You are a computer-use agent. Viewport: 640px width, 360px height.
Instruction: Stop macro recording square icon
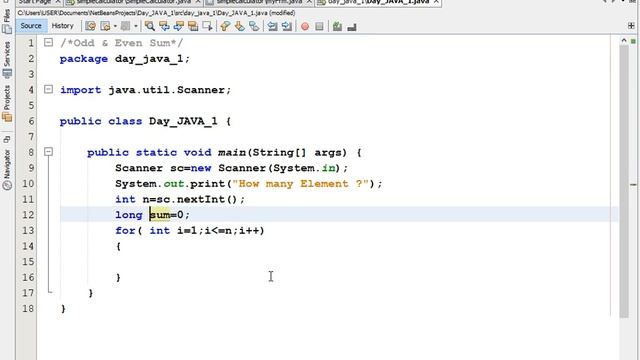click(319, 27)
